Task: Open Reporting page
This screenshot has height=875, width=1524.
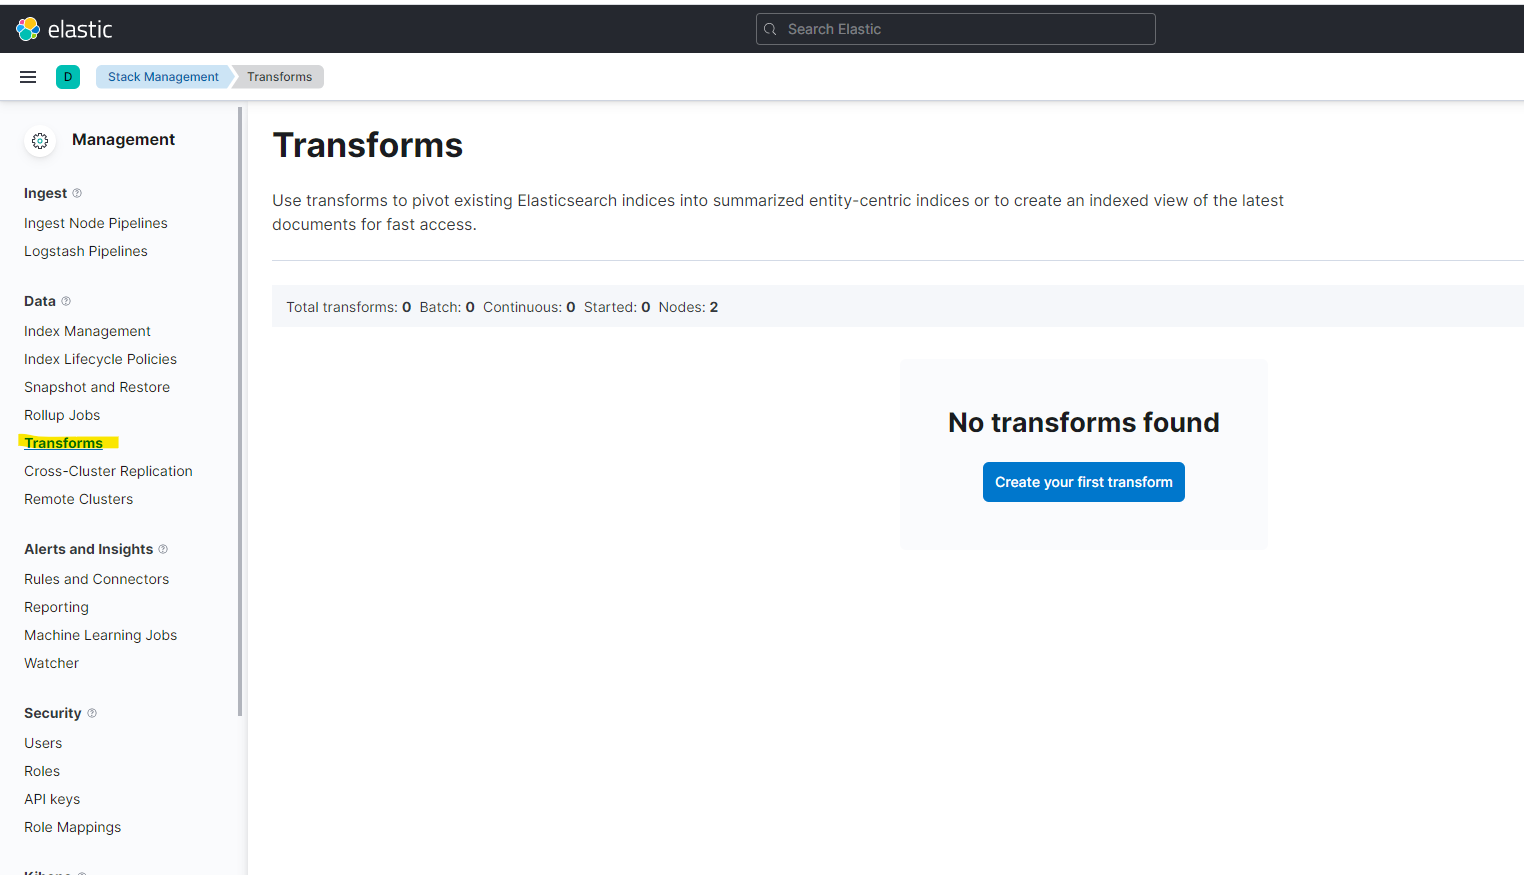Action: 56,607
